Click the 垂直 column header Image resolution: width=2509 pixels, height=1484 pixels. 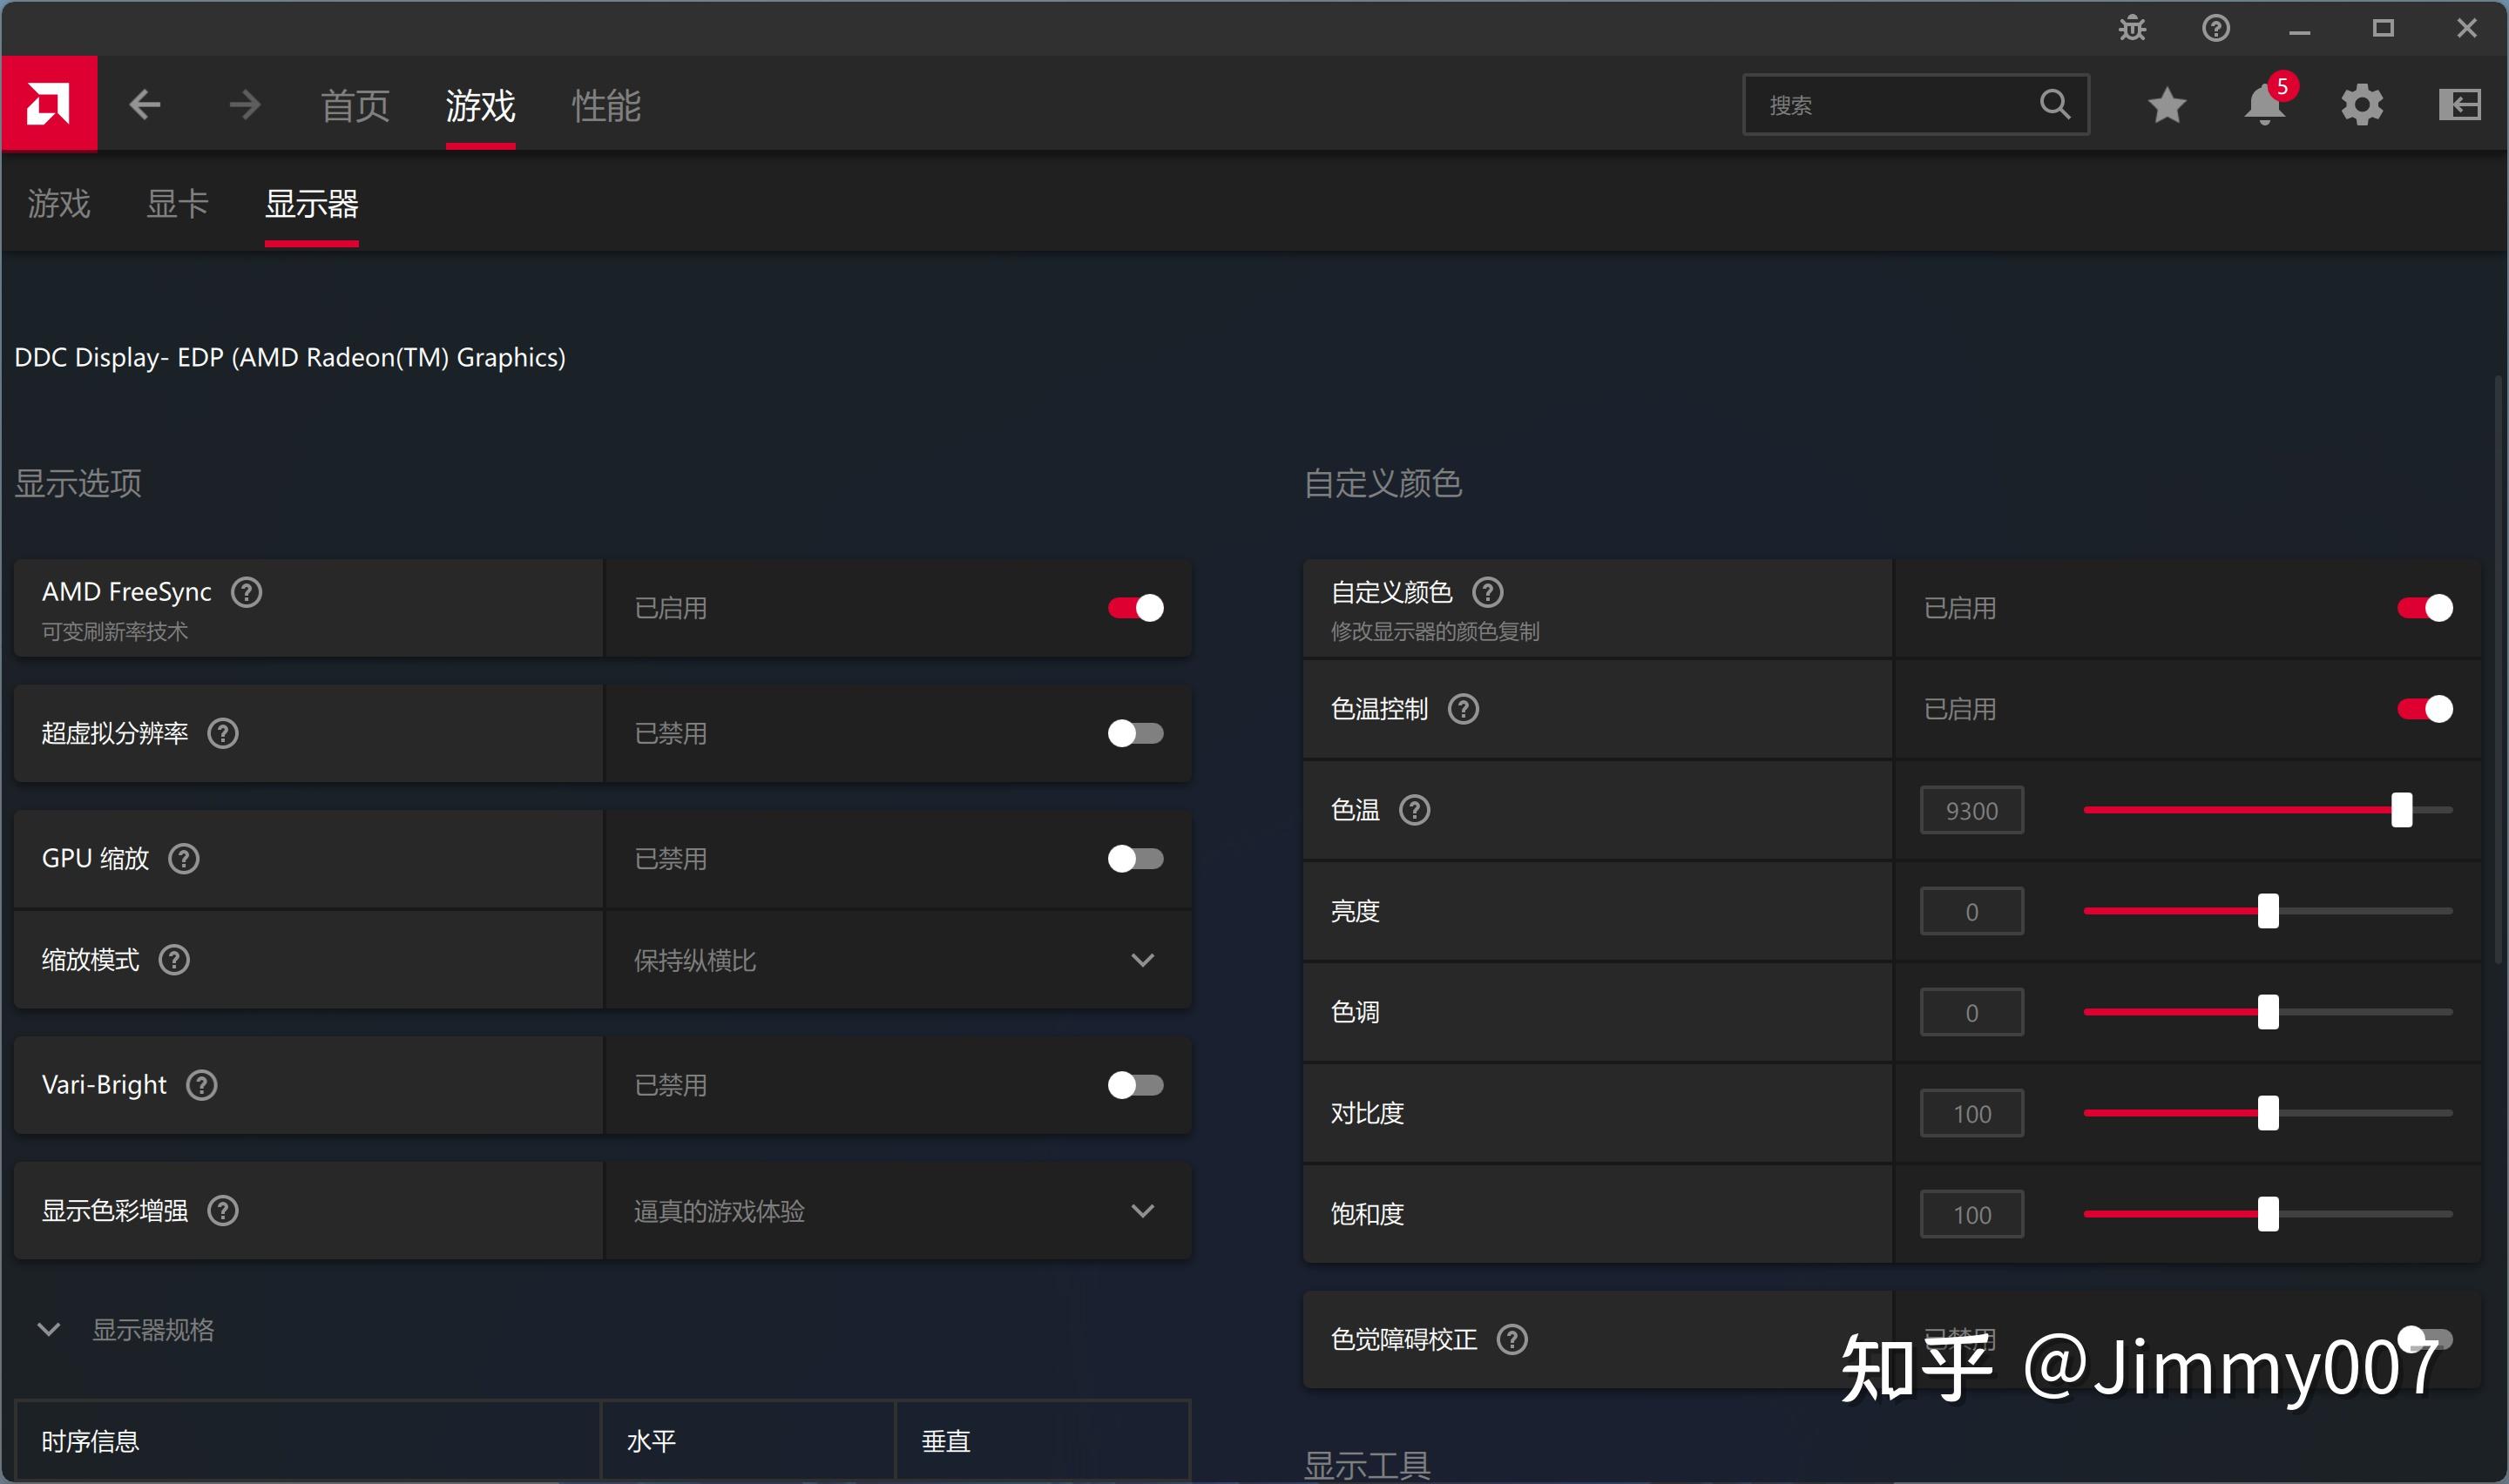tap(1043, 1441)
